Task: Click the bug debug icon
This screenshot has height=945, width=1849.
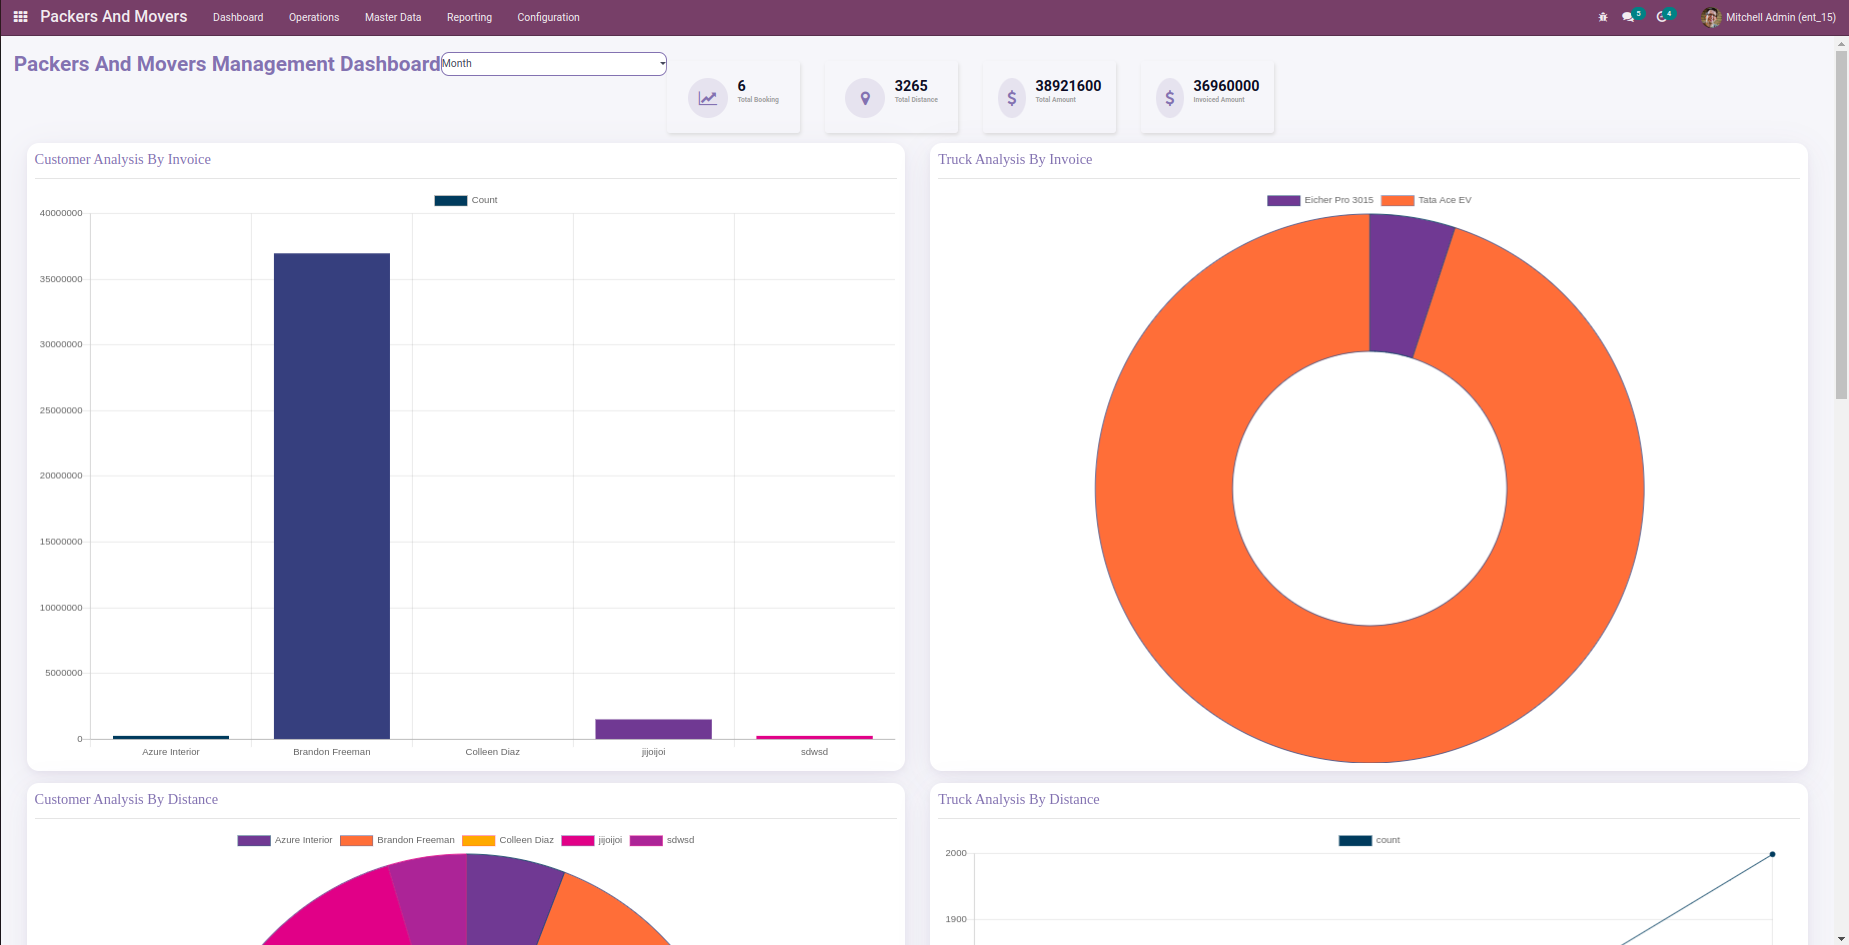Action: pos(1603,17)
